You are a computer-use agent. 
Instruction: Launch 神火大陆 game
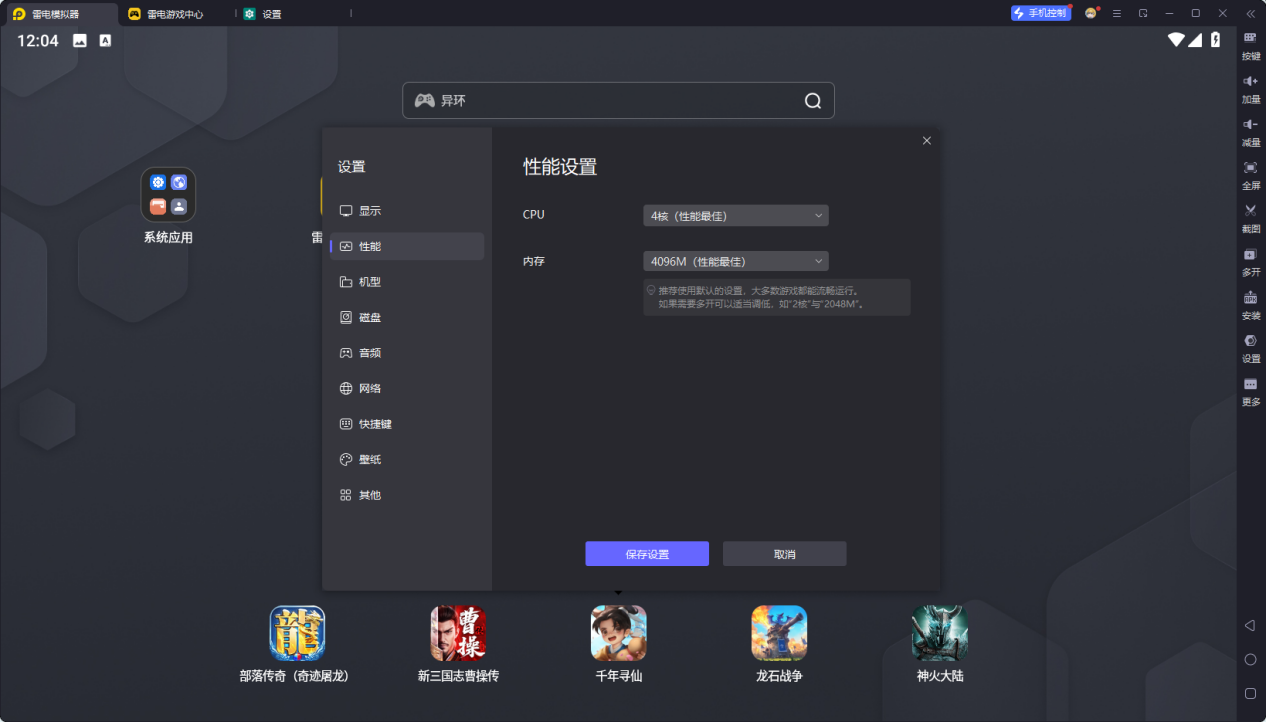(940, 645)
